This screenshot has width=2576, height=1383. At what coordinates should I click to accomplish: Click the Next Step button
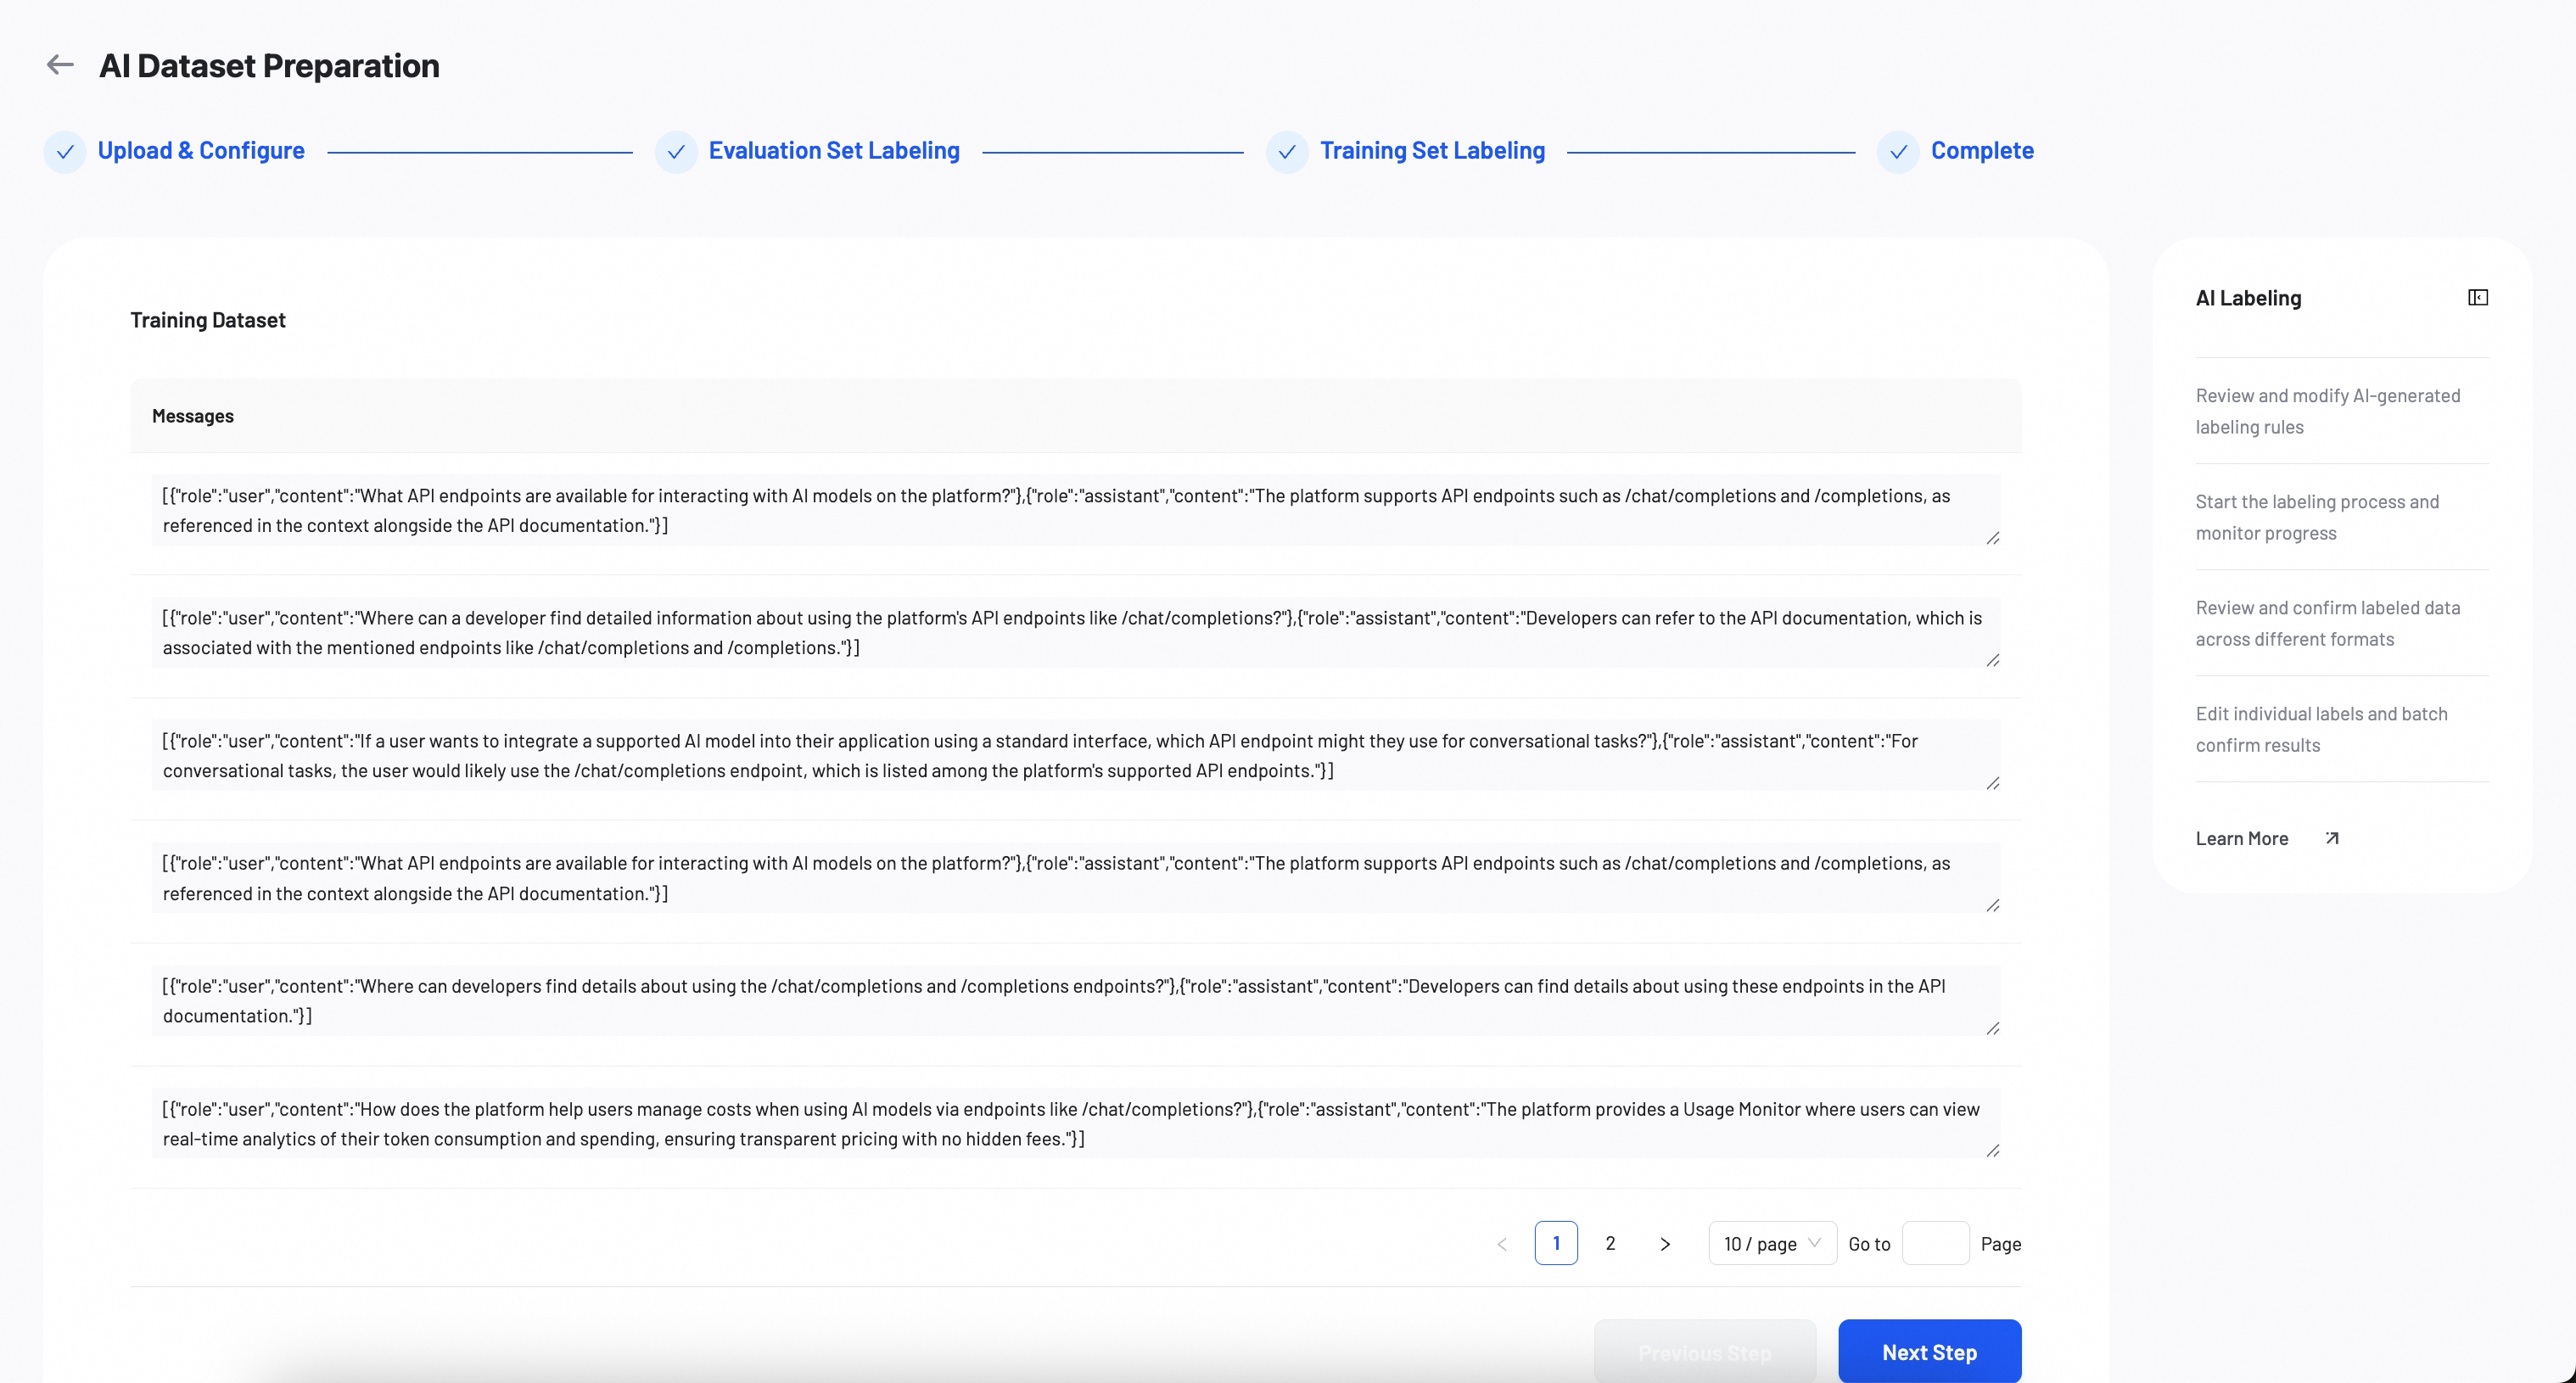[x=1929, y=1352]
